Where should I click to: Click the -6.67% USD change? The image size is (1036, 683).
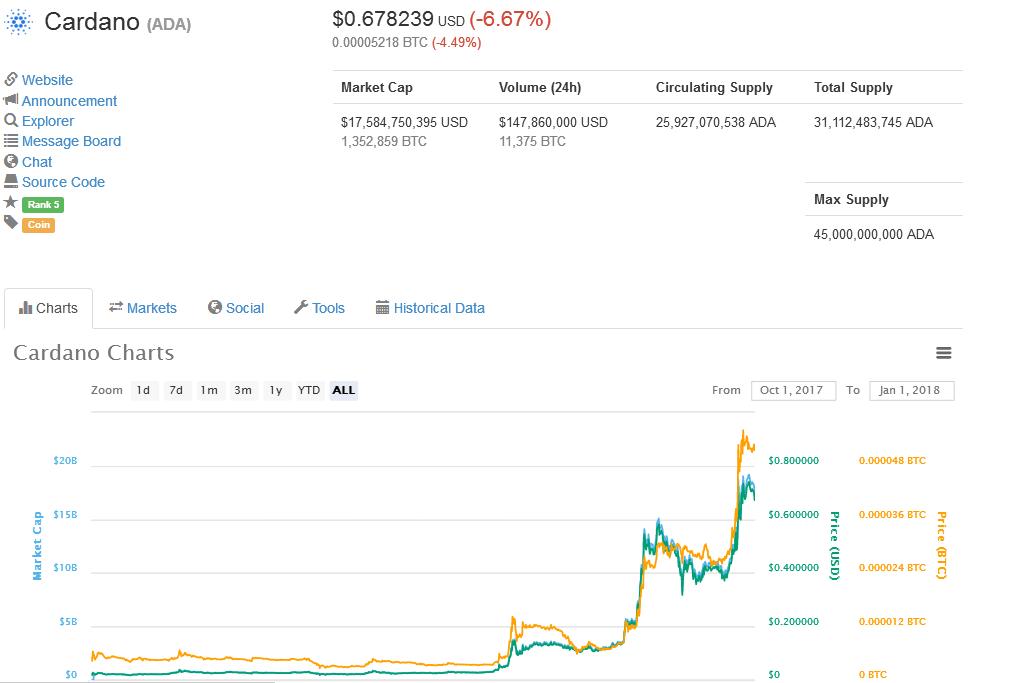pos(510,19)
